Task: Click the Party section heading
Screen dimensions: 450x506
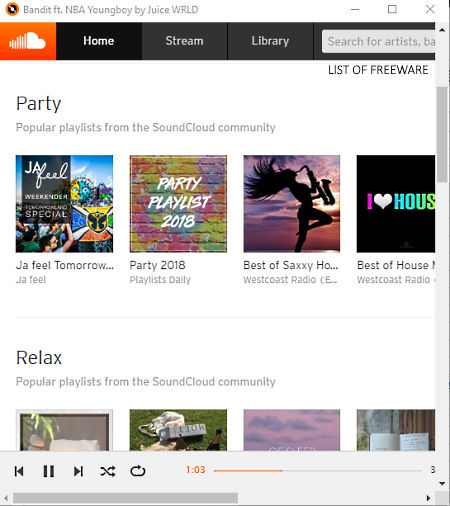Action: tap(39, 104)
